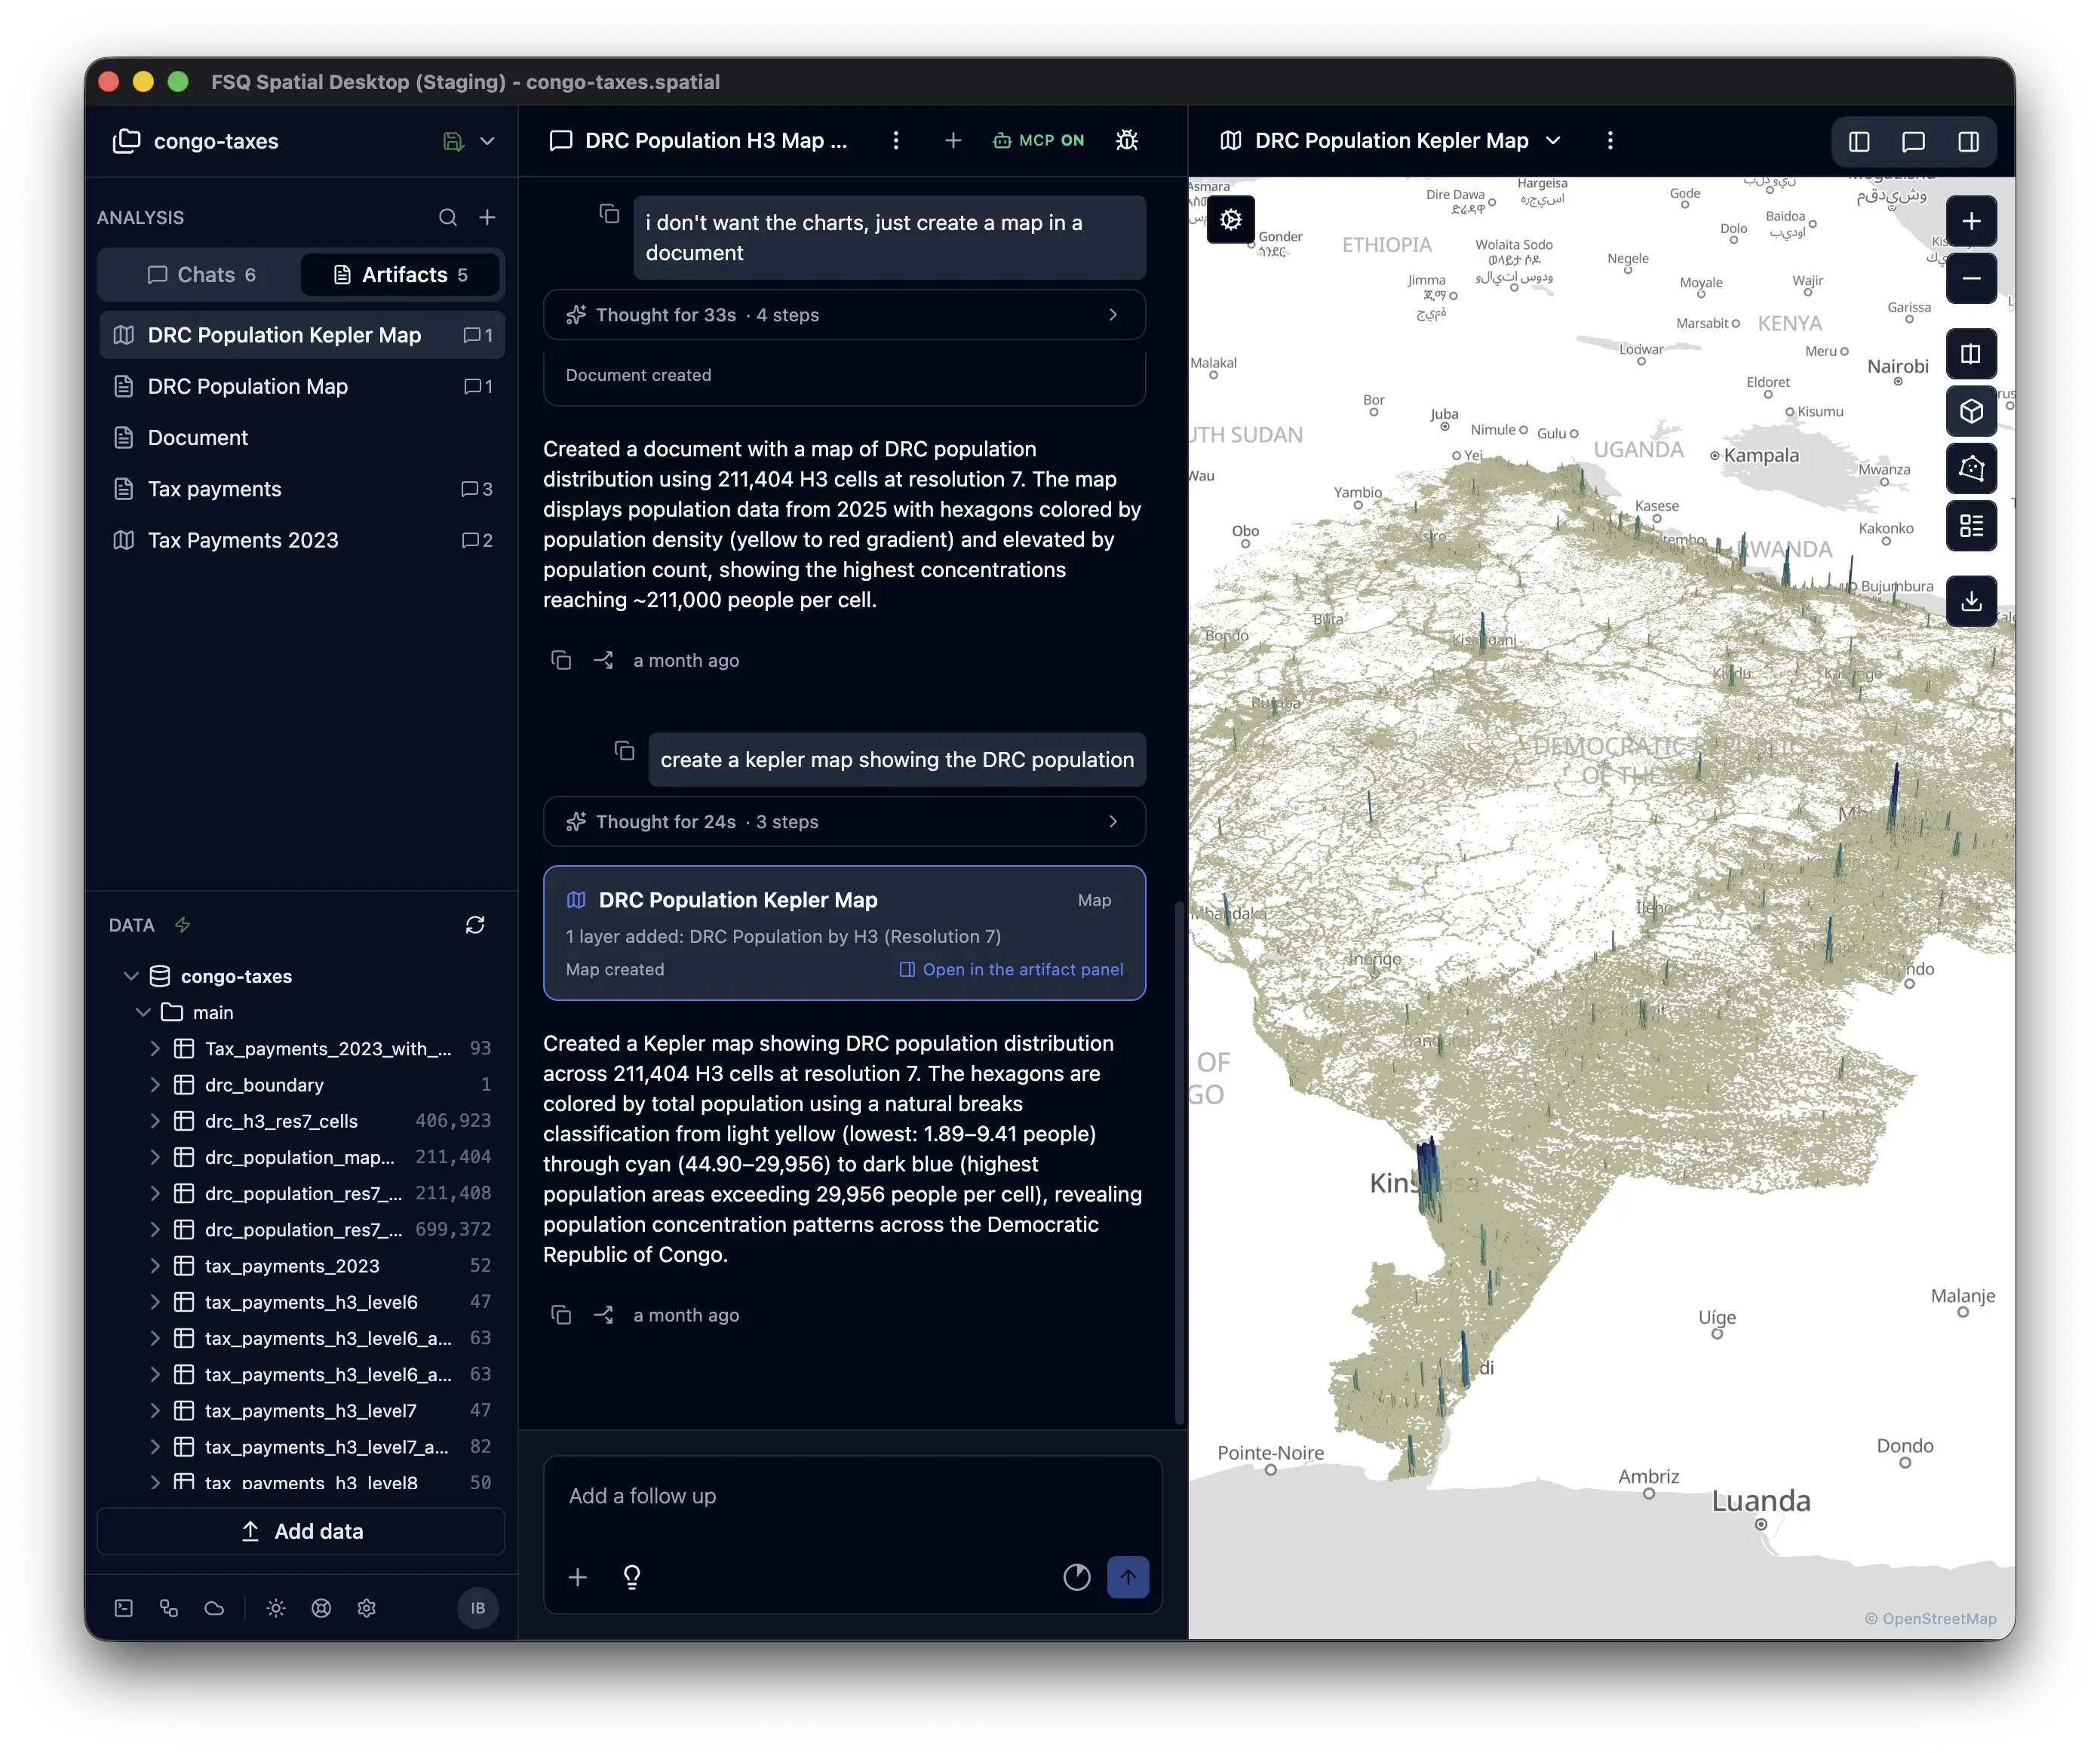Zoom out on the map
This screenshot has height=1753, width=2100.
point(1971,278)
